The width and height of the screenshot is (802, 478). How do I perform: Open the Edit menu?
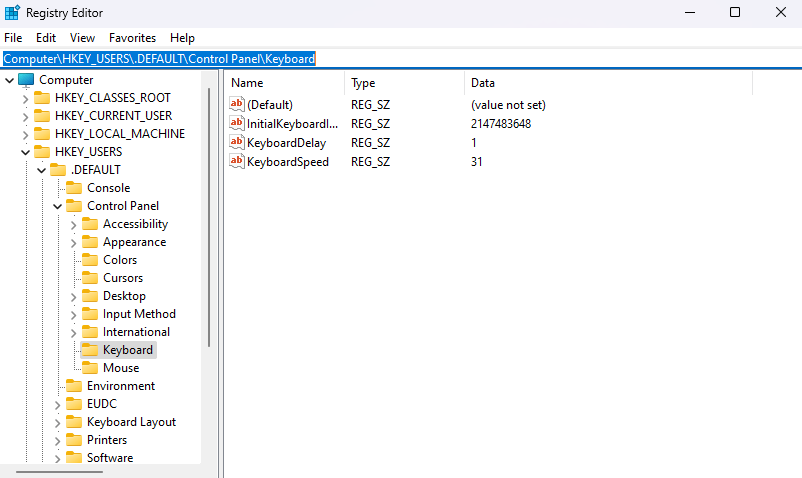(x=46, y=38)
